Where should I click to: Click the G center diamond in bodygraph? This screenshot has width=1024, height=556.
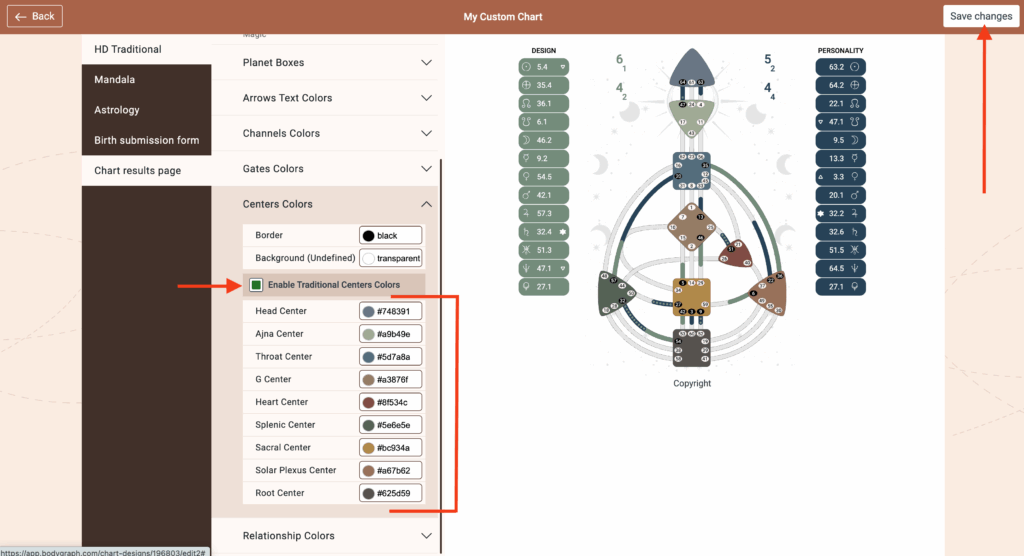coord(692,227)
